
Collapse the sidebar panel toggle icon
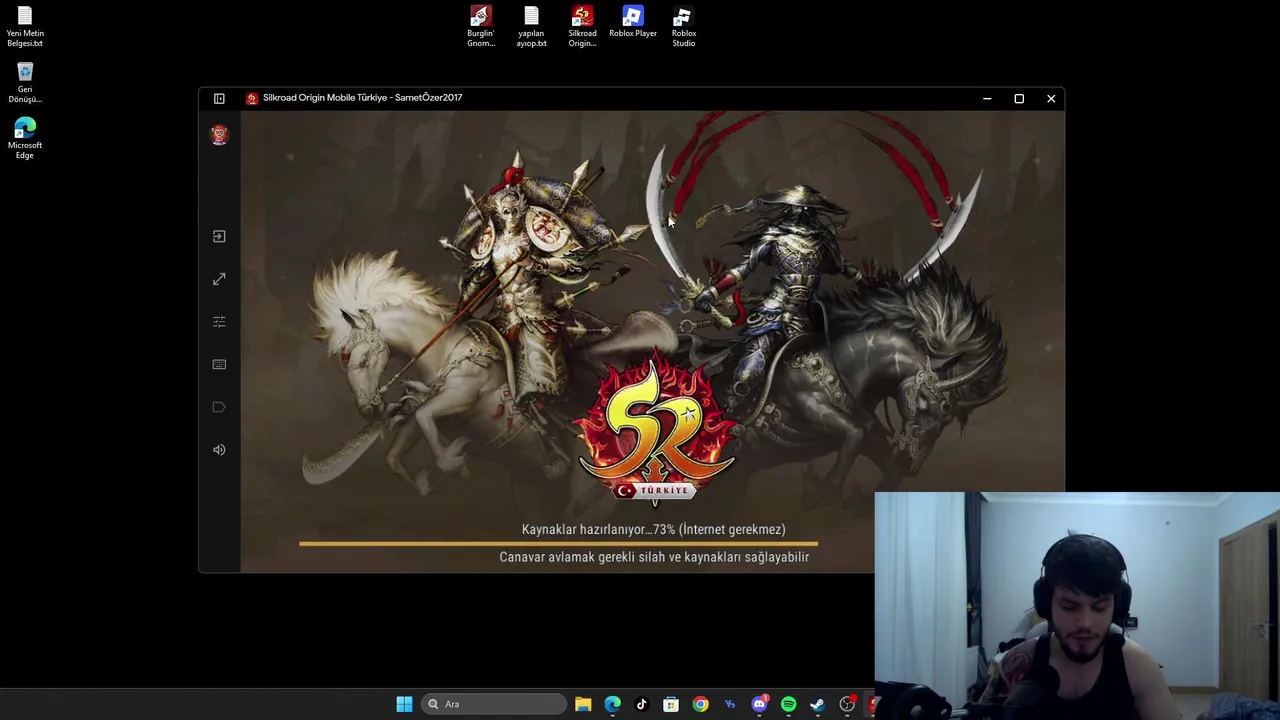[219, 98]
